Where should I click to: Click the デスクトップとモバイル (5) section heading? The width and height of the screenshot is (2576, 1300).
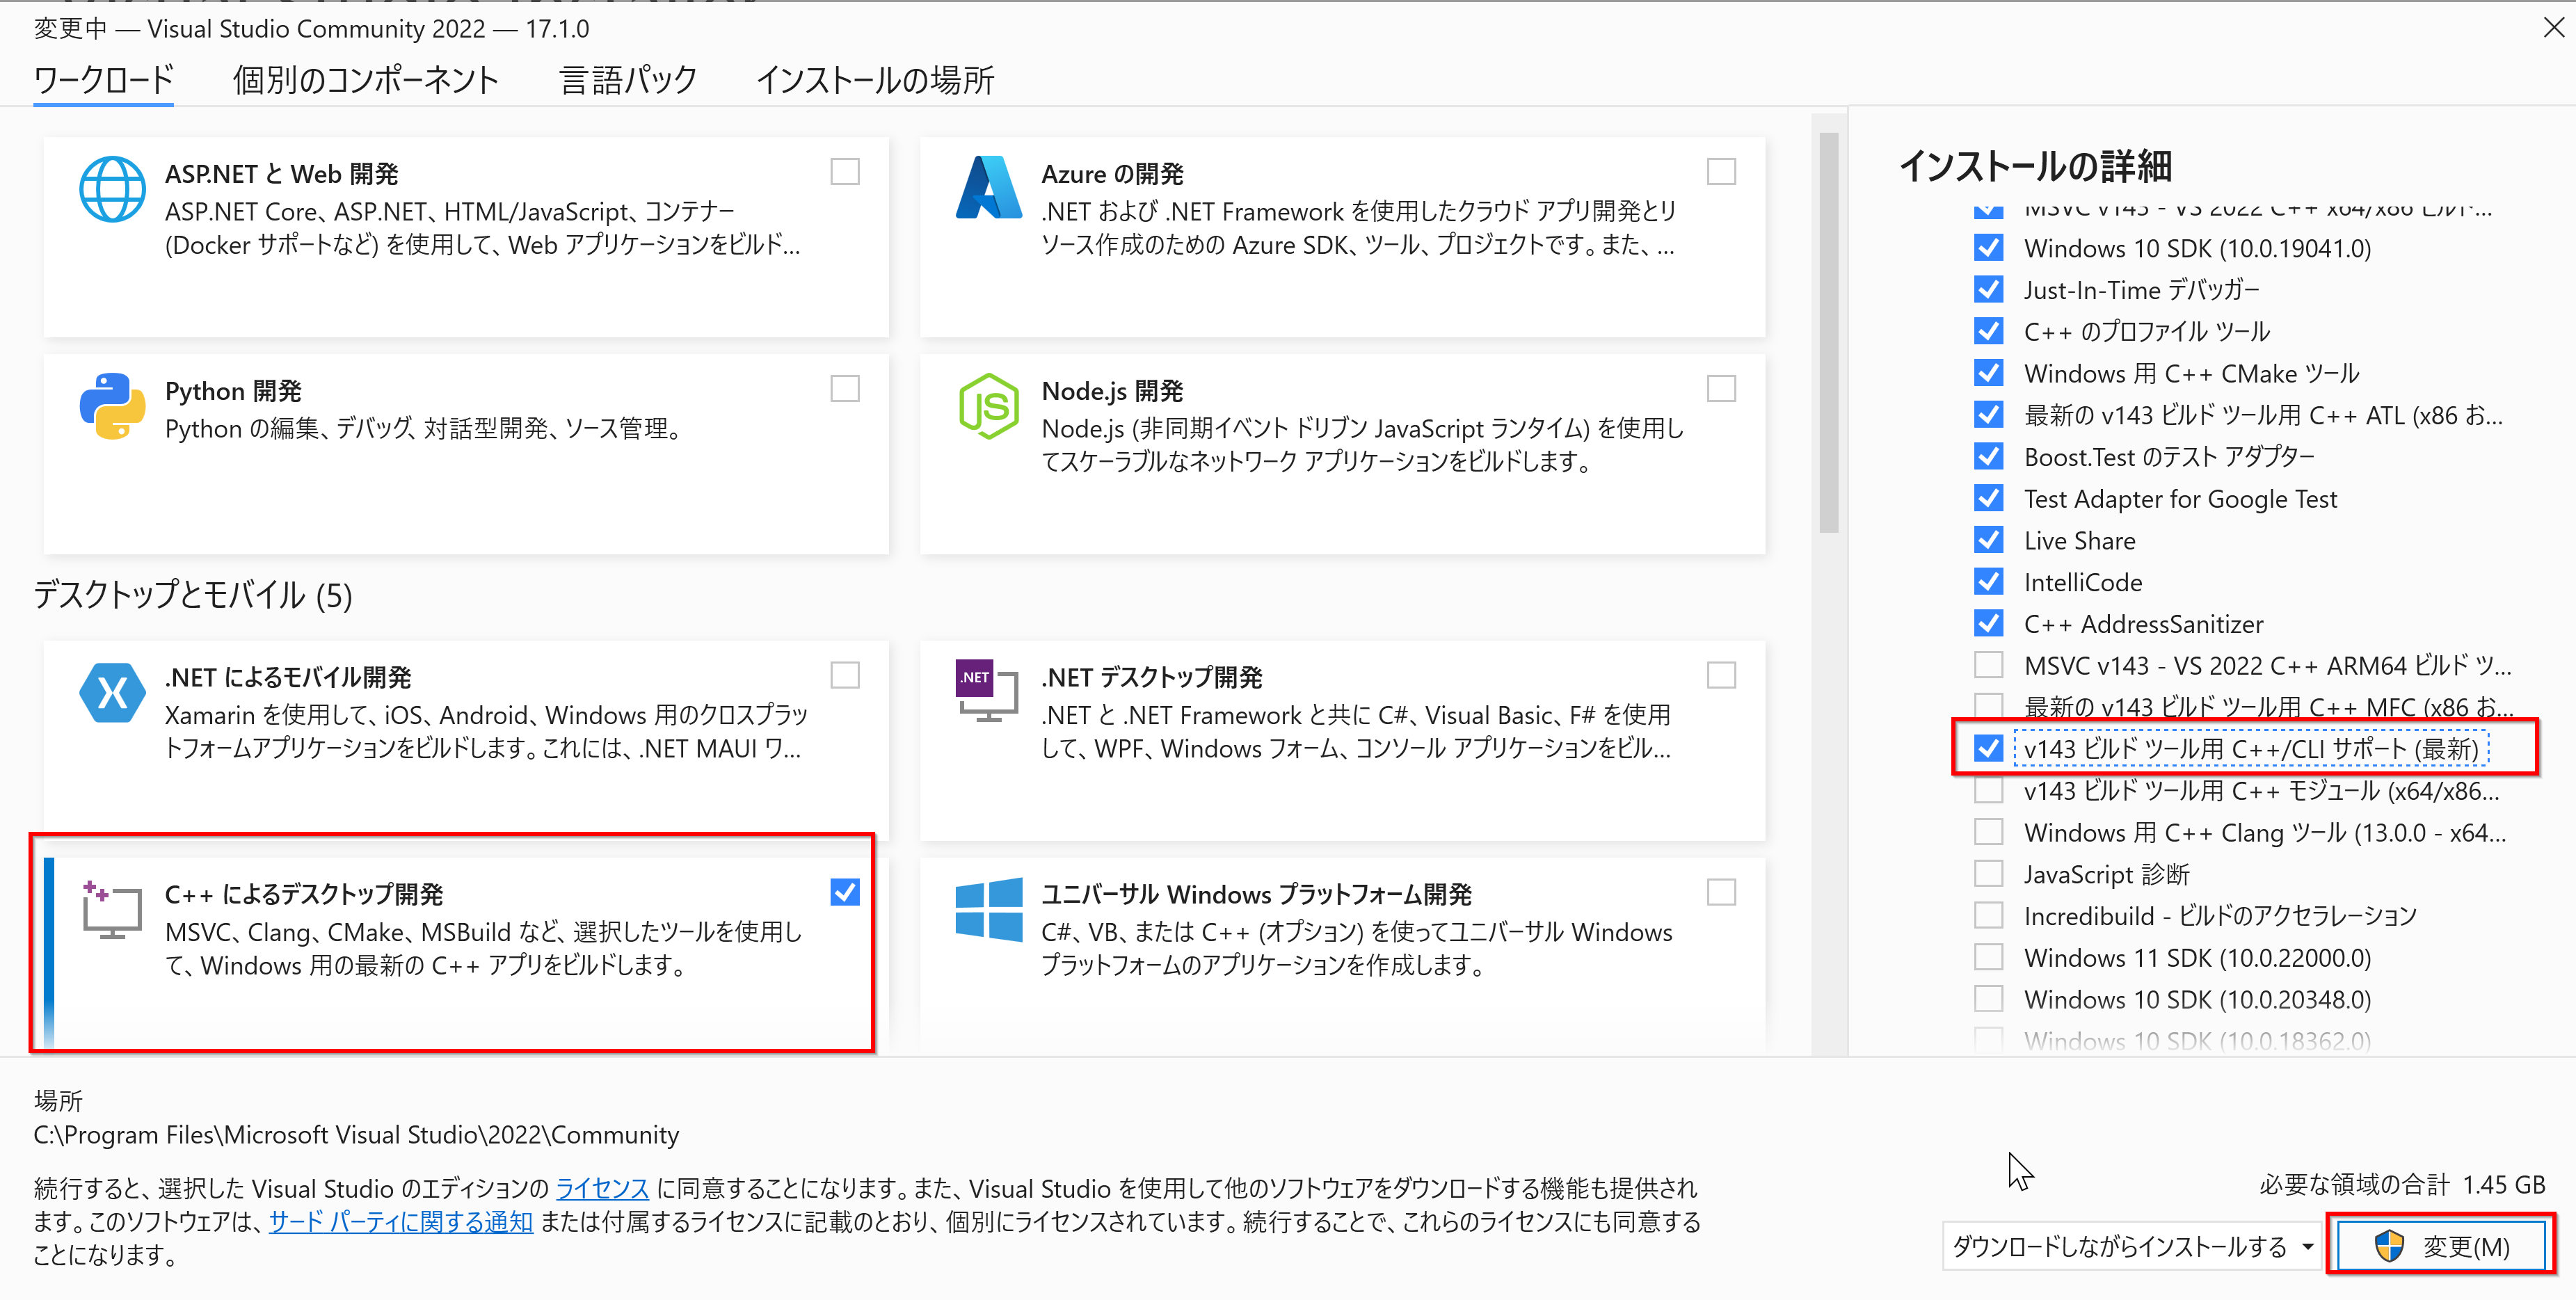coord(193,595)
